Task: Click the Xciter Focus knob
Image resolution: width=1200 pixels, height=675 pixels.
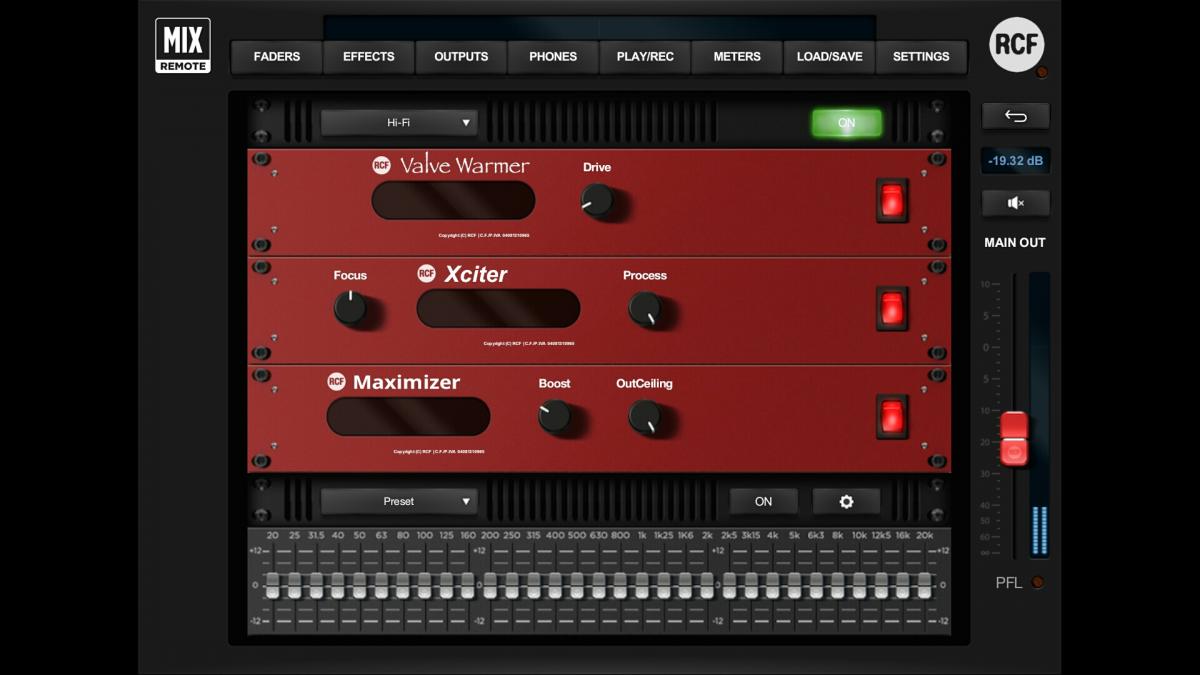Action: [350, 308]
